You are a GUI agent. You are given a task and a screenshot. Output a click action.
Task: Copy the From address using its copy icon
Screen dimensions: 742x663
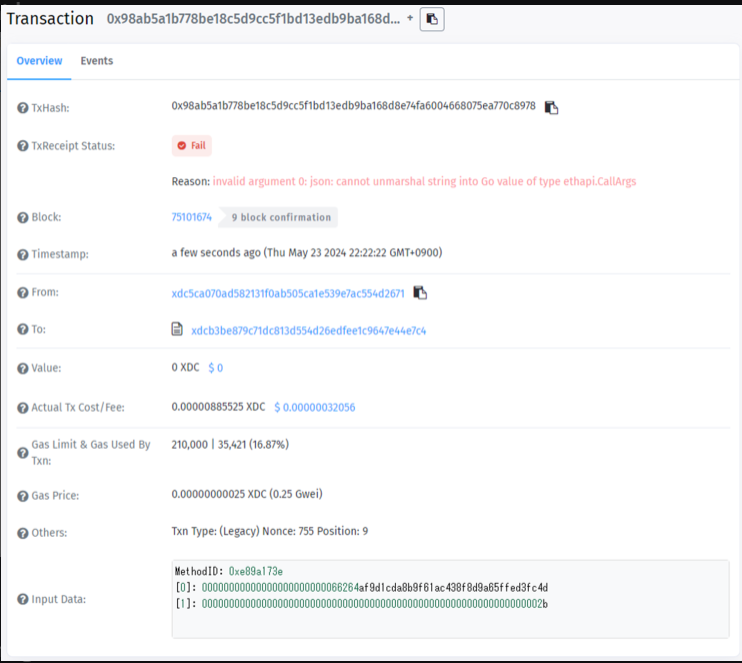click(x=420, y=293)
